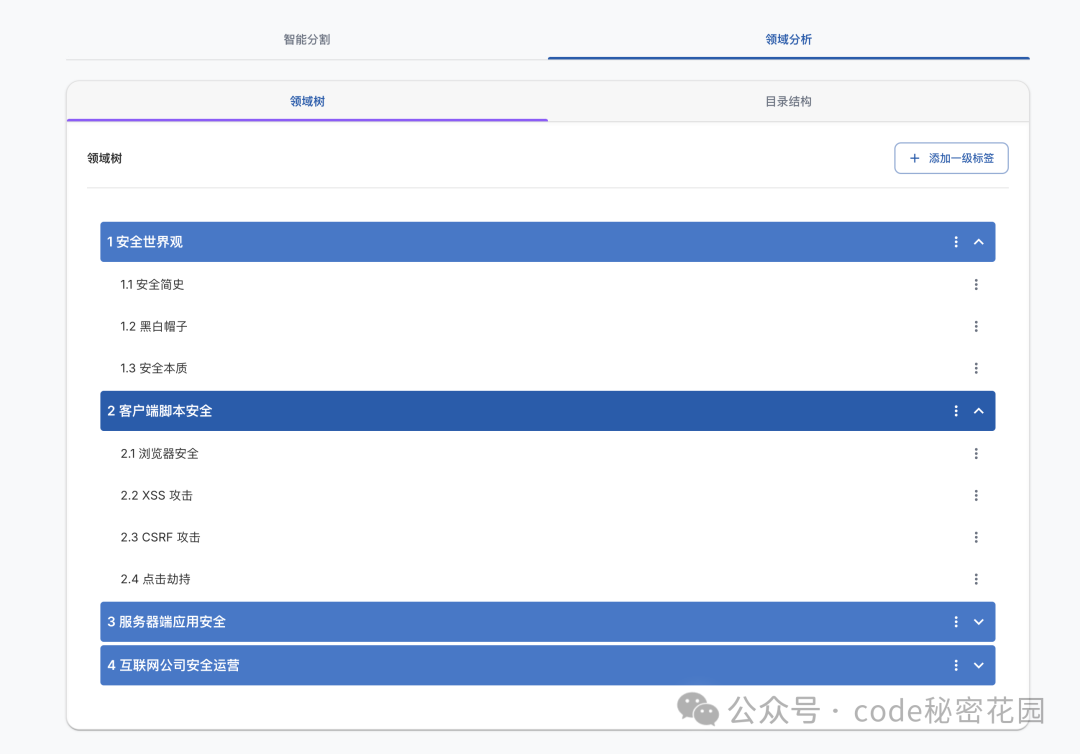Select the 2.1 浏览器安全 tree item
The height and width of the screenshot is (754, 1080).
pyautogui.click(x=548, y=453)
